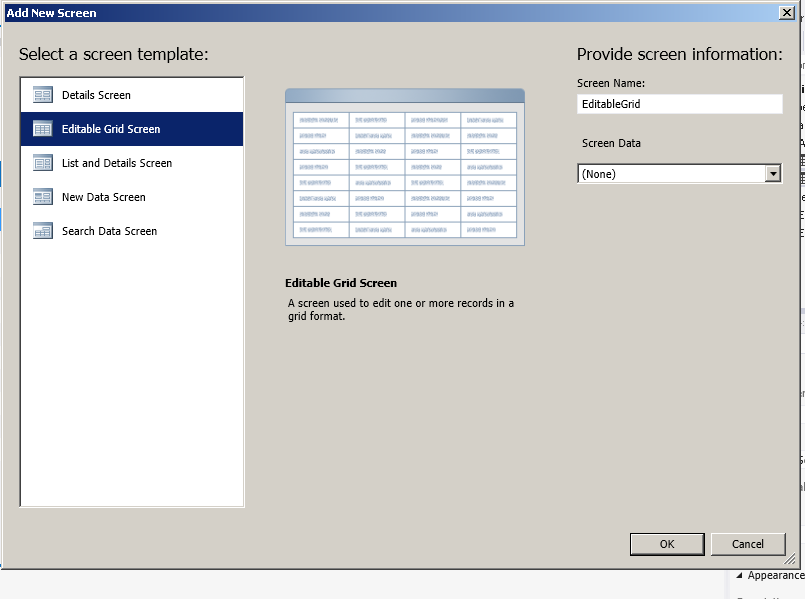Click the Details Screen template icon
The height and width of the screenshot is (599, 805).
(43, 95)
